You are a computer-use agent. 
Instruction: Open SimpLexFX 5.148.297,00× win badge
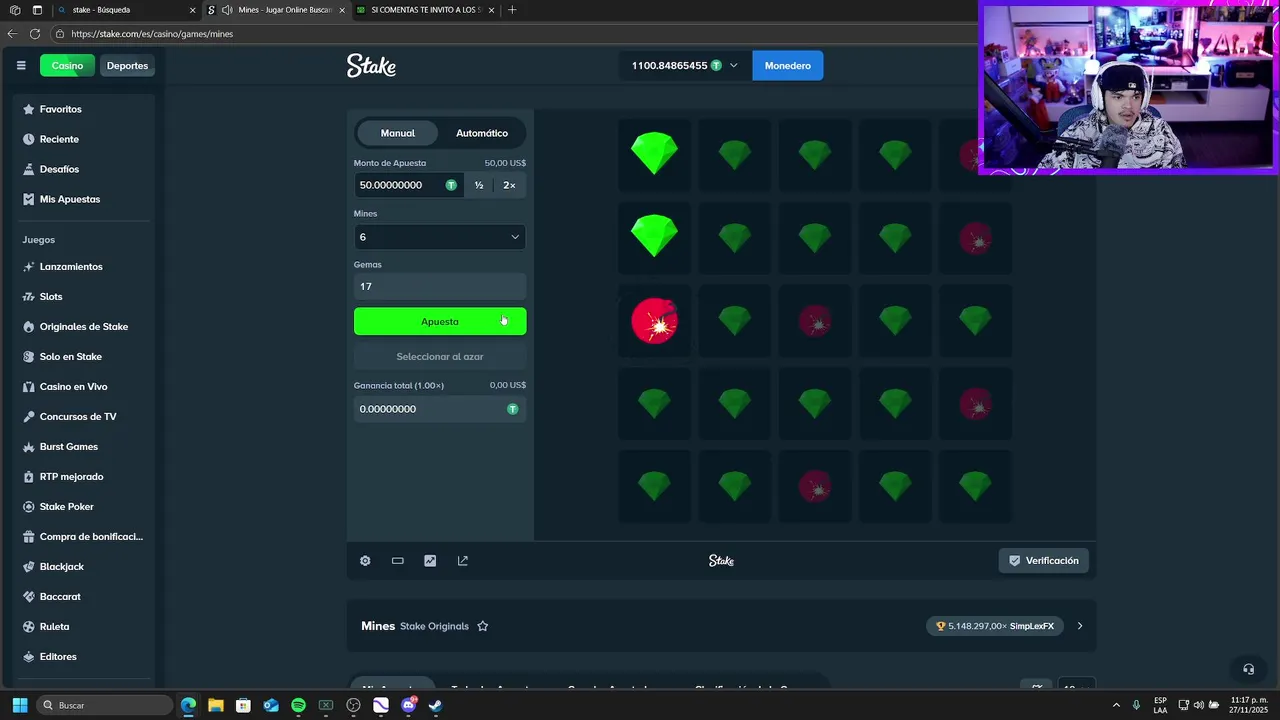[x=994, y=626]
